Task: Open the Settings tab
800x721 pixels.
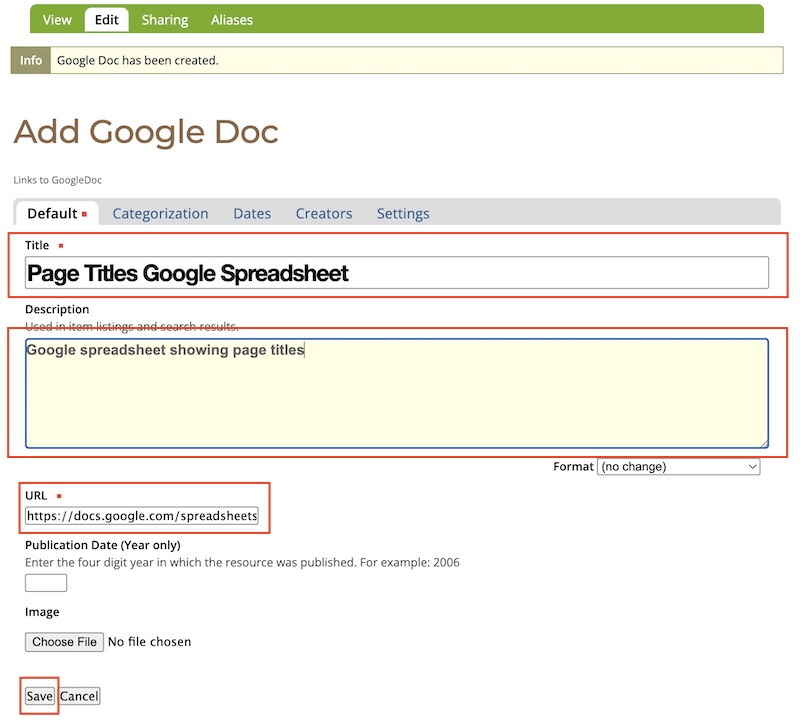Action: click(x=402, y=213)
